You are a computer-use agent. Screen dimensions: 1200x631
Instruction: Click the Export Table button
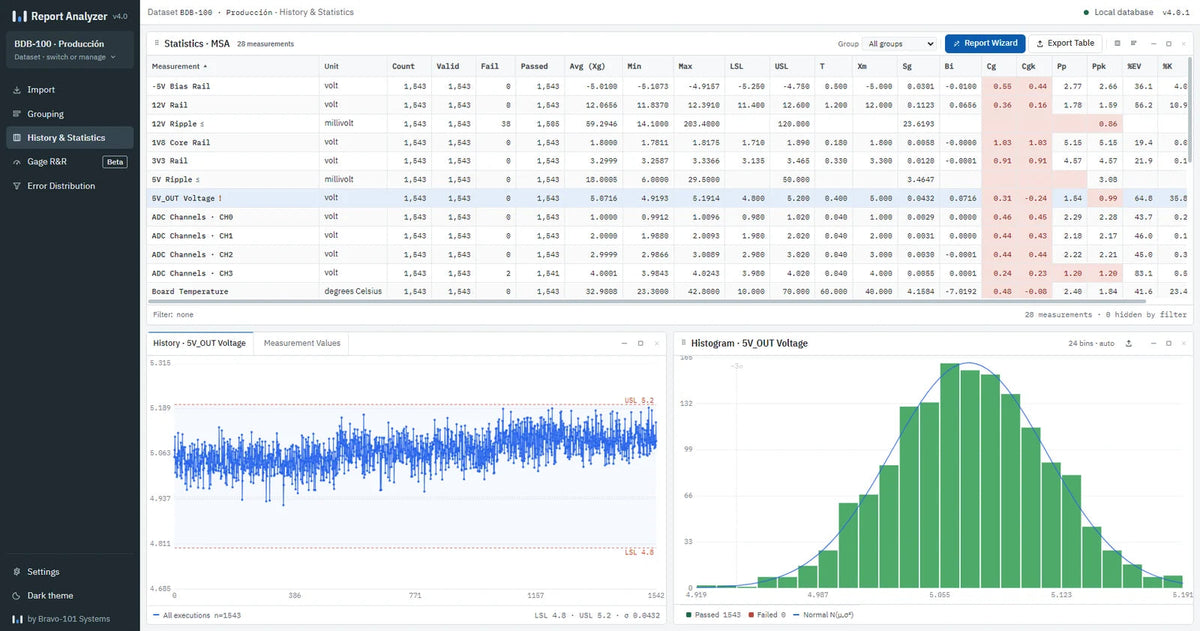pyautogui.click(x=1066, y=44)
